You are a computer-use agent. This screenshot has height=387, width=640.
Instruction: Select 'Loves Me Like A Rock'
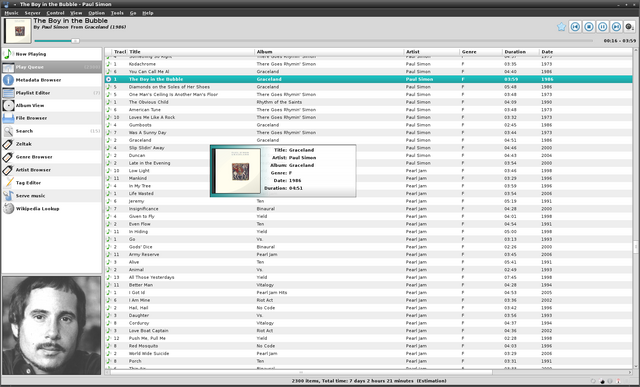point(369,117)
